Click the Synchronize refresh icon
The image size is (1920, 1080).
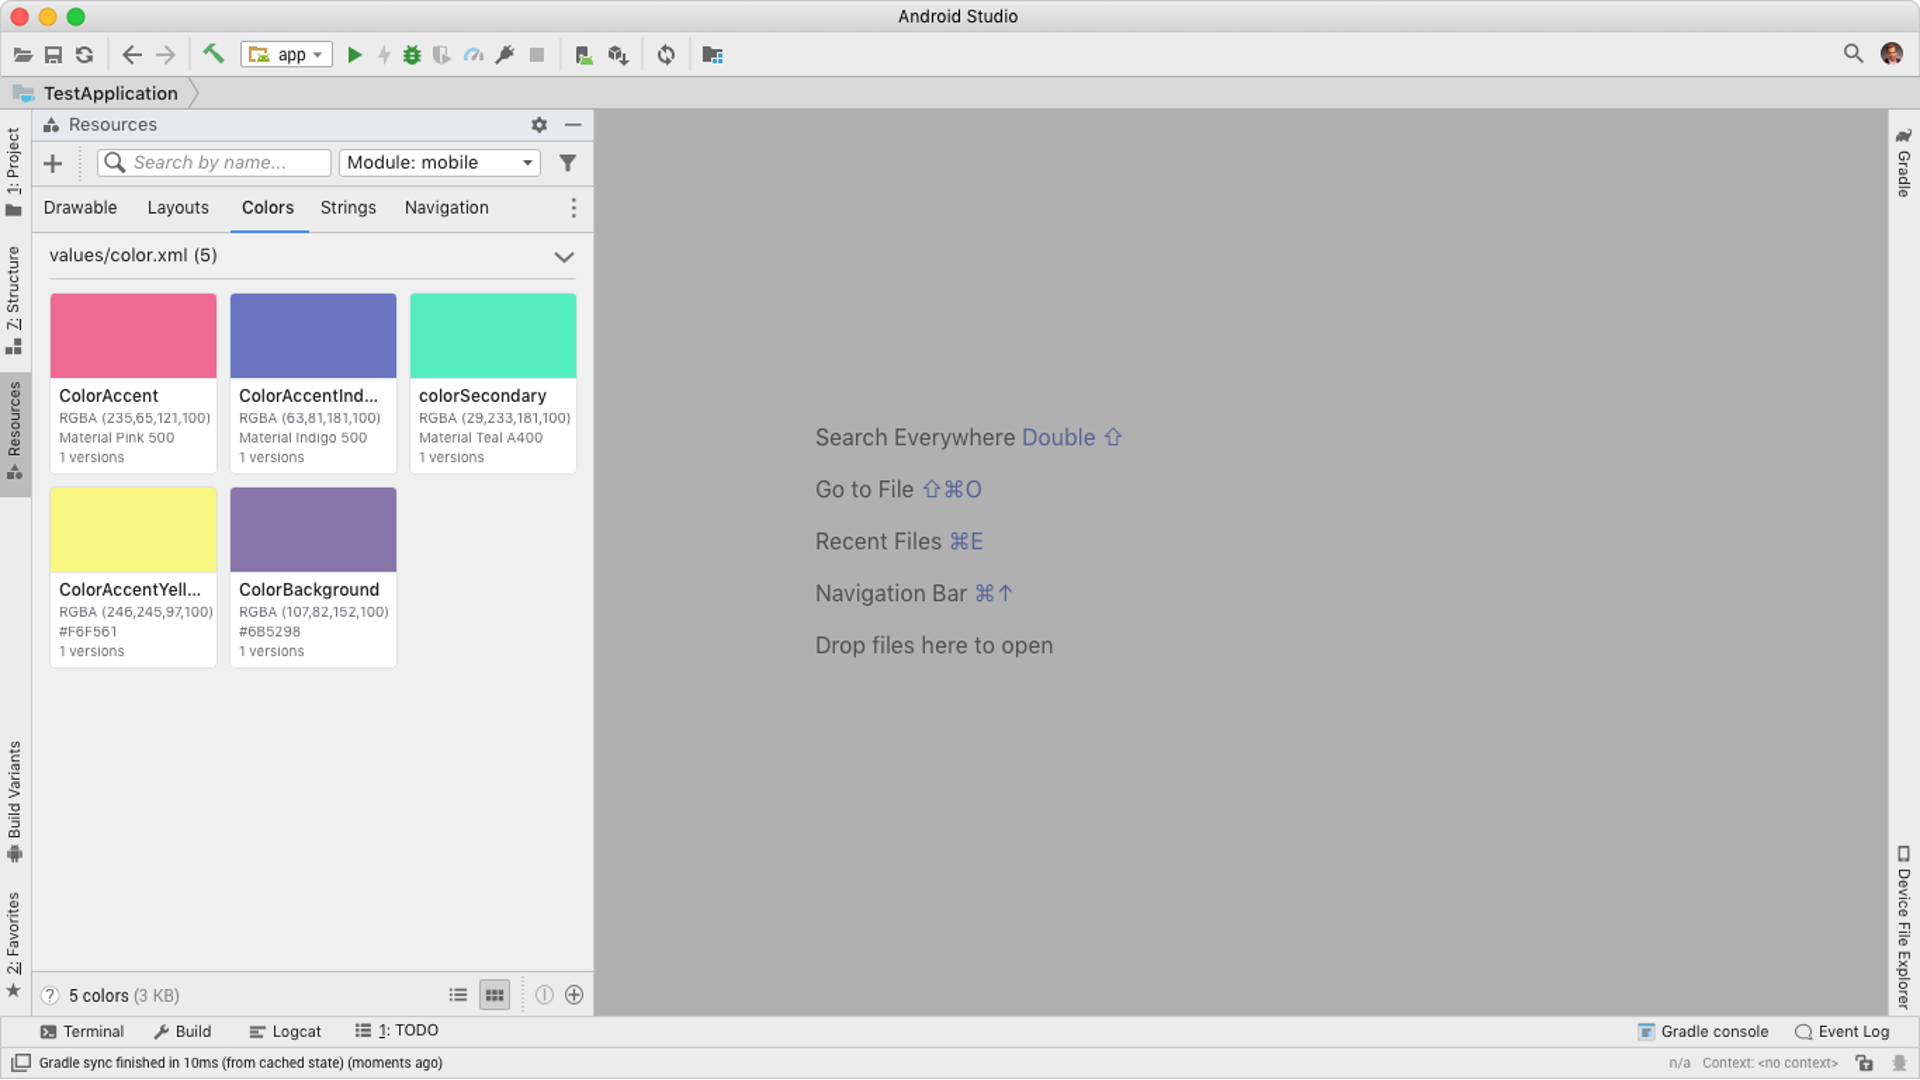[85, 55]
